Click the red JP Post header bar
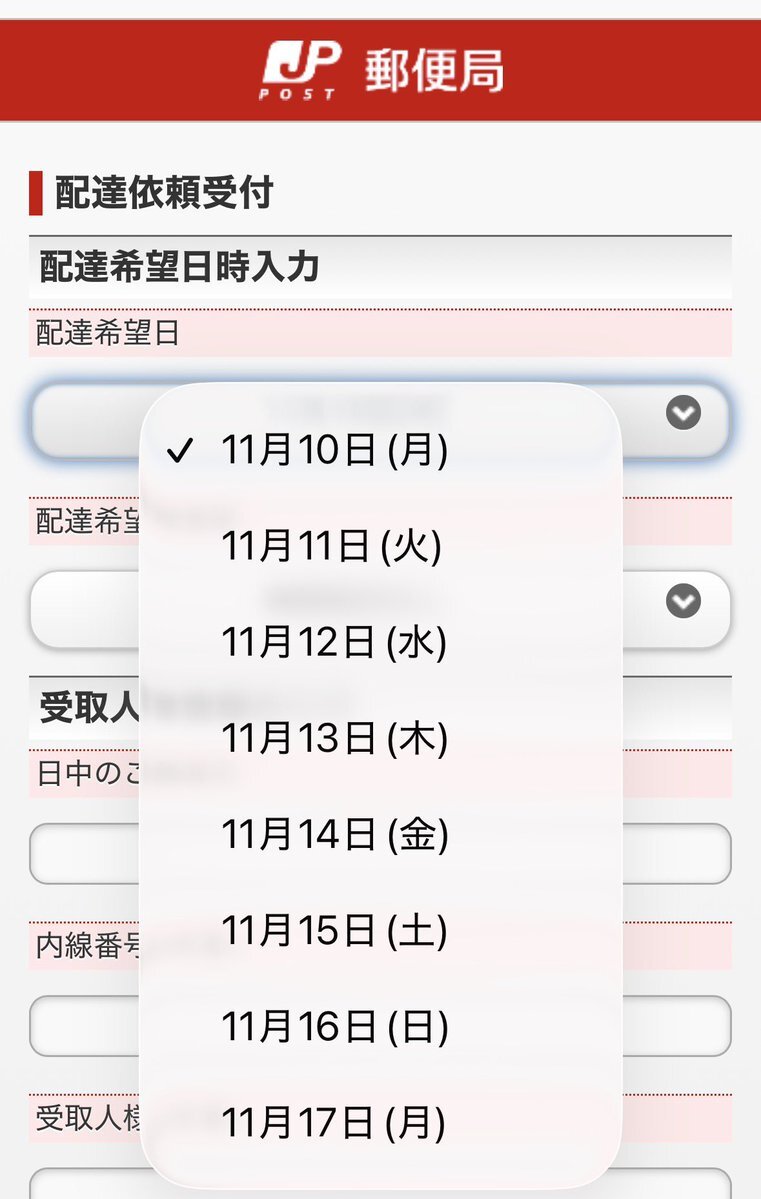Screen dimensions: 761x1199 (640, 70)
